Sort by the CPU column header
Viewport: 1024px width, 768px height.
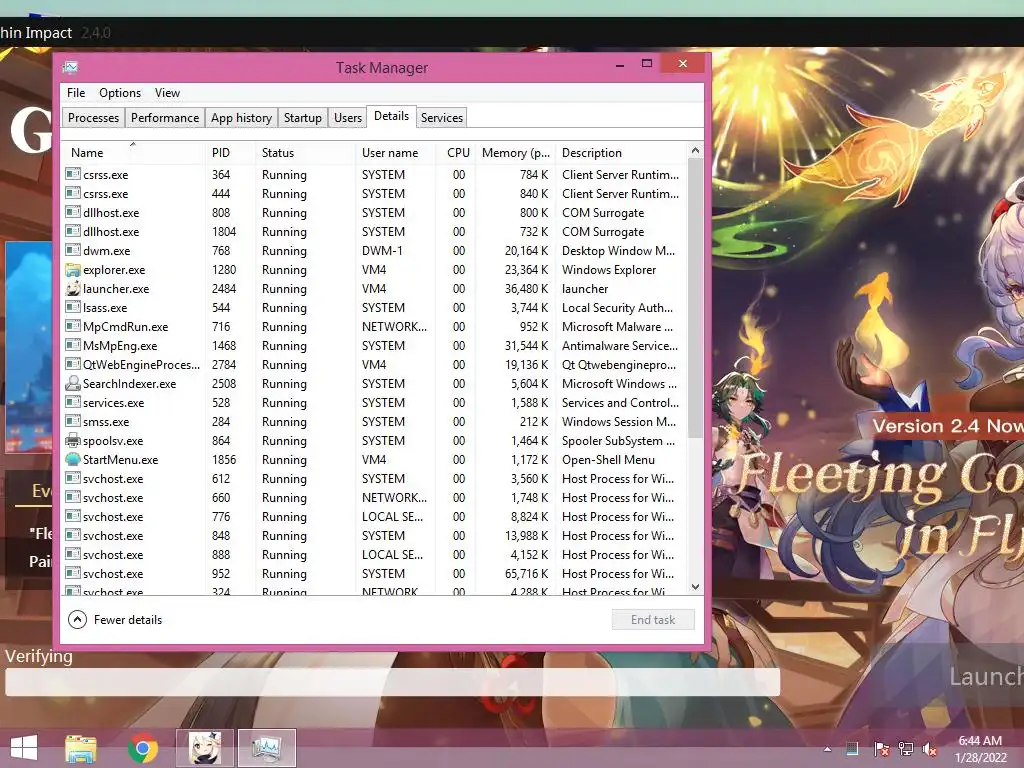tap(458, 153)
